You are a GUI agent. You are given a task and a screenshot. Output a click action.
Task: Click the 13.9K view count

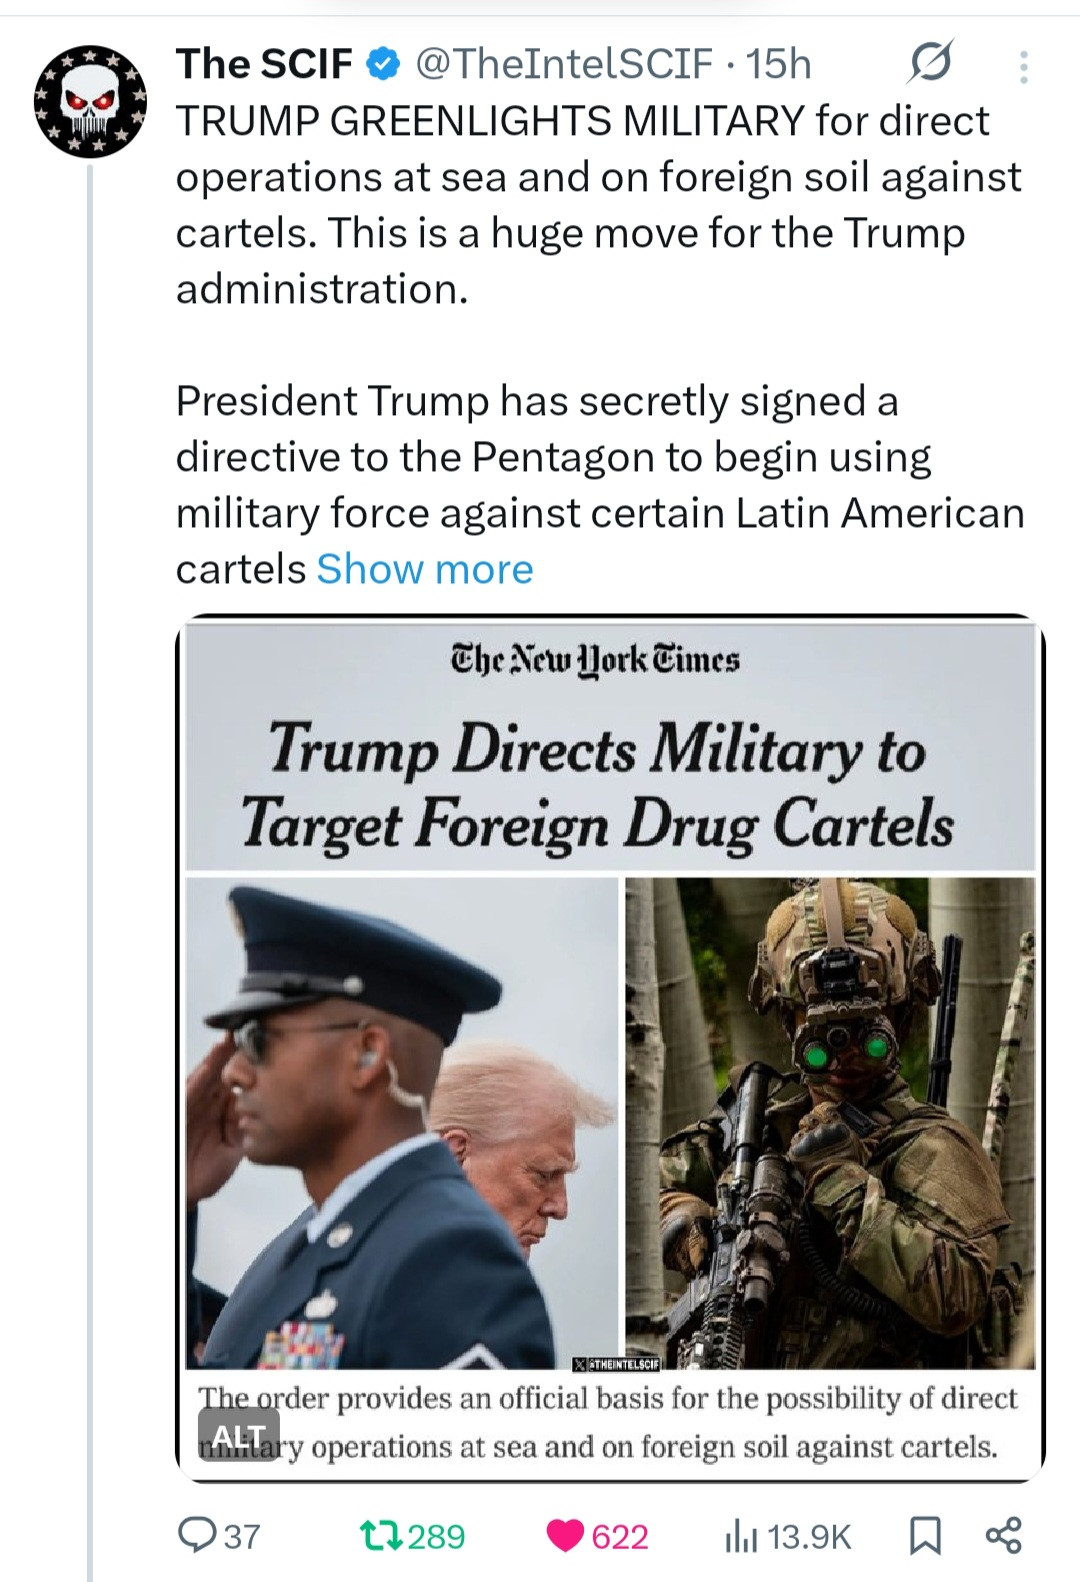tap(810, 1536)
